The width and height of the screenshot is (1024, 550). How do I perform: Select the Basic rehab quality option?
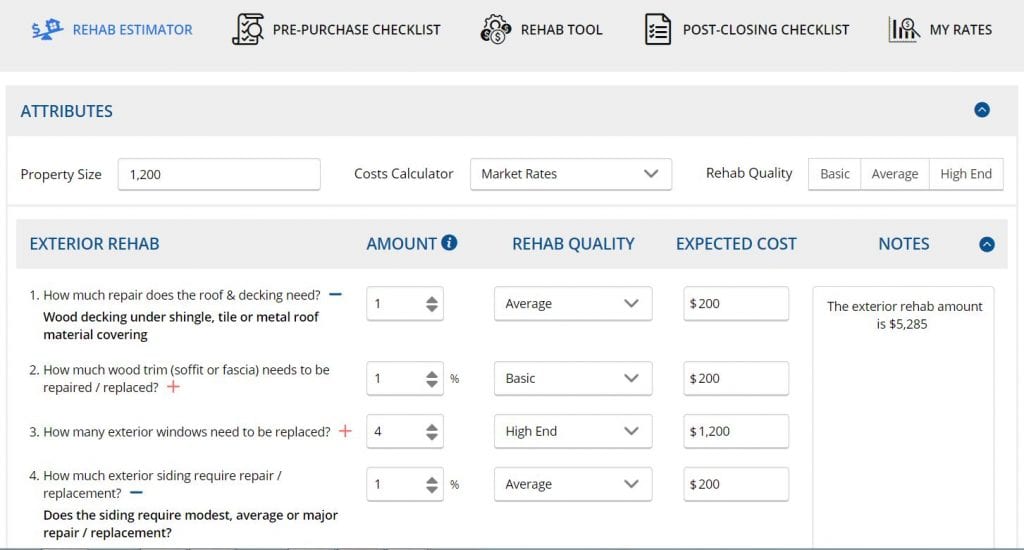click(834, 174)
